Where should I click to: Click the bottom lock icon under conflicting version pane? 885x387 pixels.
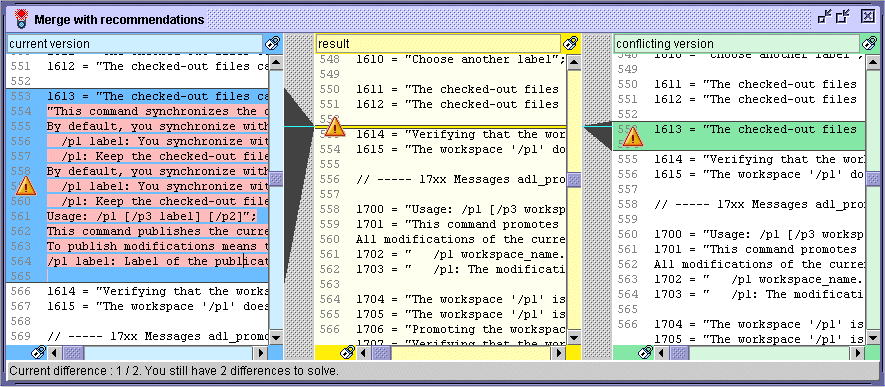click(x=646, y=353)
